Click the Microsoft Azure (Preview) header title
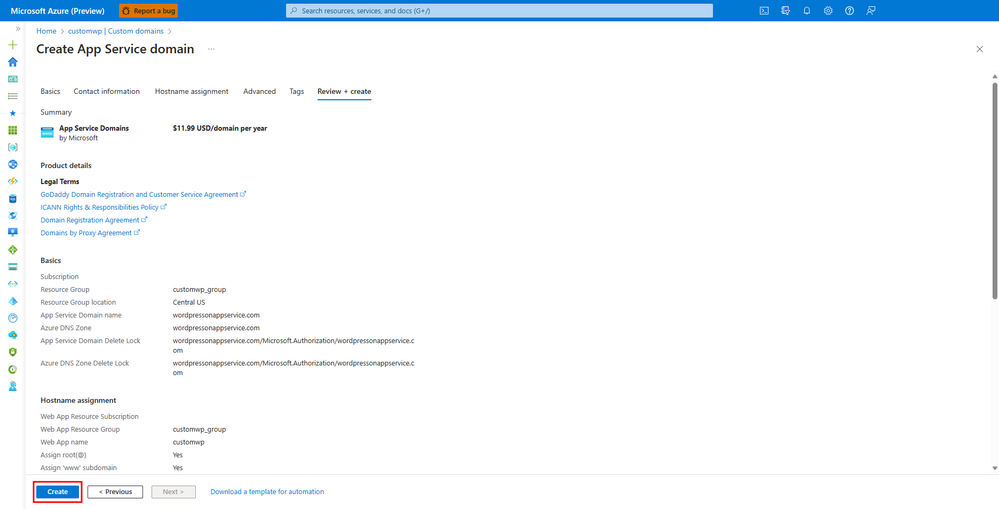This screenshot has height=509, width=999. (x=57, y=11)
